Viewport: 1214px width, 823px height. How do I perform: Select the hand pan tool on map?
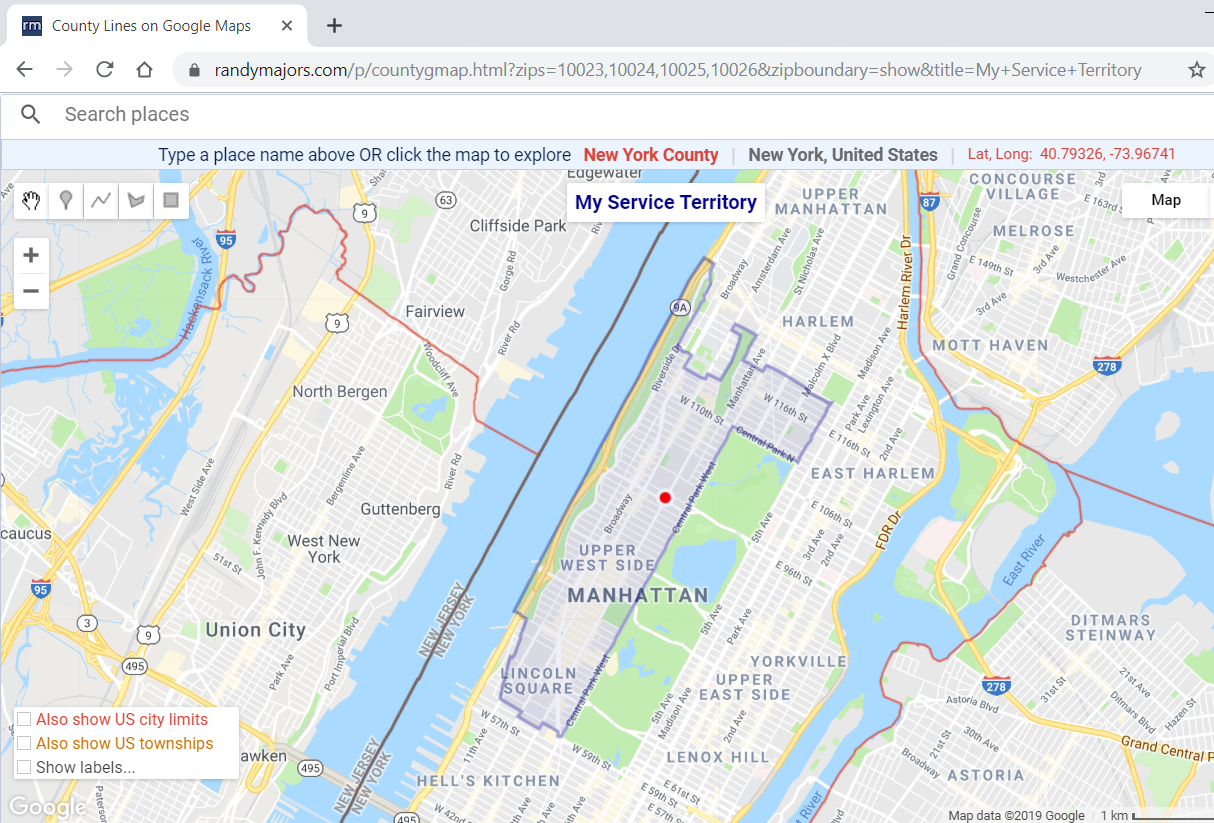[32, 201]
